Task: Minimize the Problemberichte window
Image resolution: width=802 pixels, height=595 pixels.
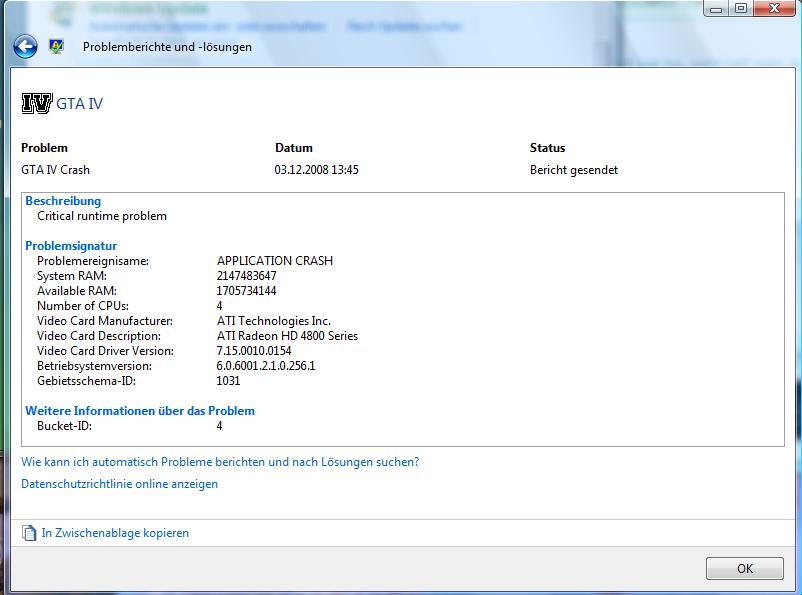Action: pyautogui.click(x=716, y=8)
